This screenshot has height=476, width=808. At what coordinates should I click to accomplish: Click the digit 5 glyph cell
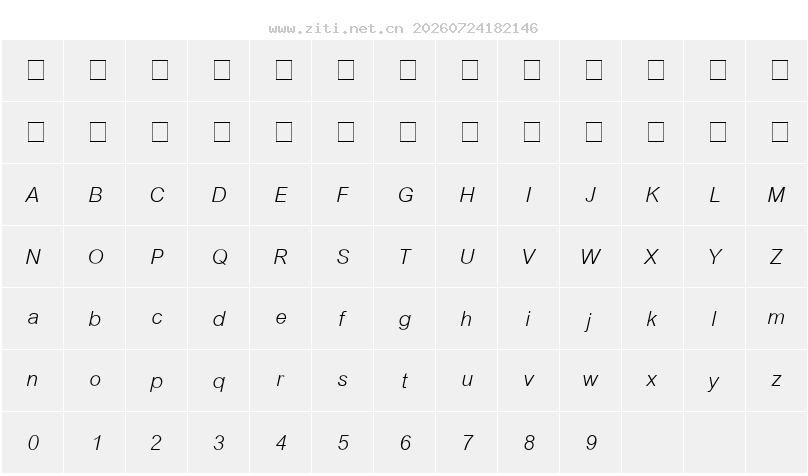click(x=343, y=443)
